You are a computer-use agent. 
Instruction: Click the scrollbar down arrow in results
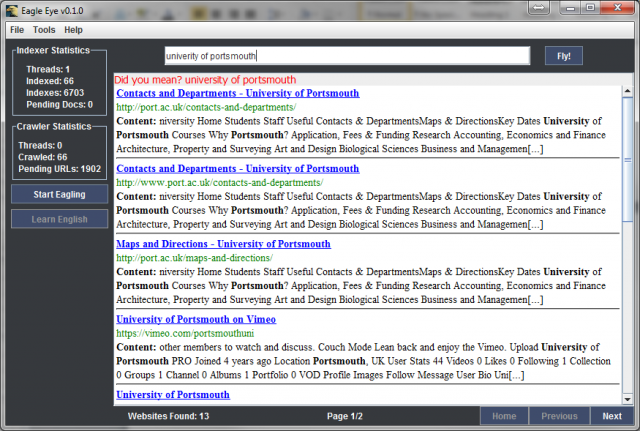pos(627,399)
